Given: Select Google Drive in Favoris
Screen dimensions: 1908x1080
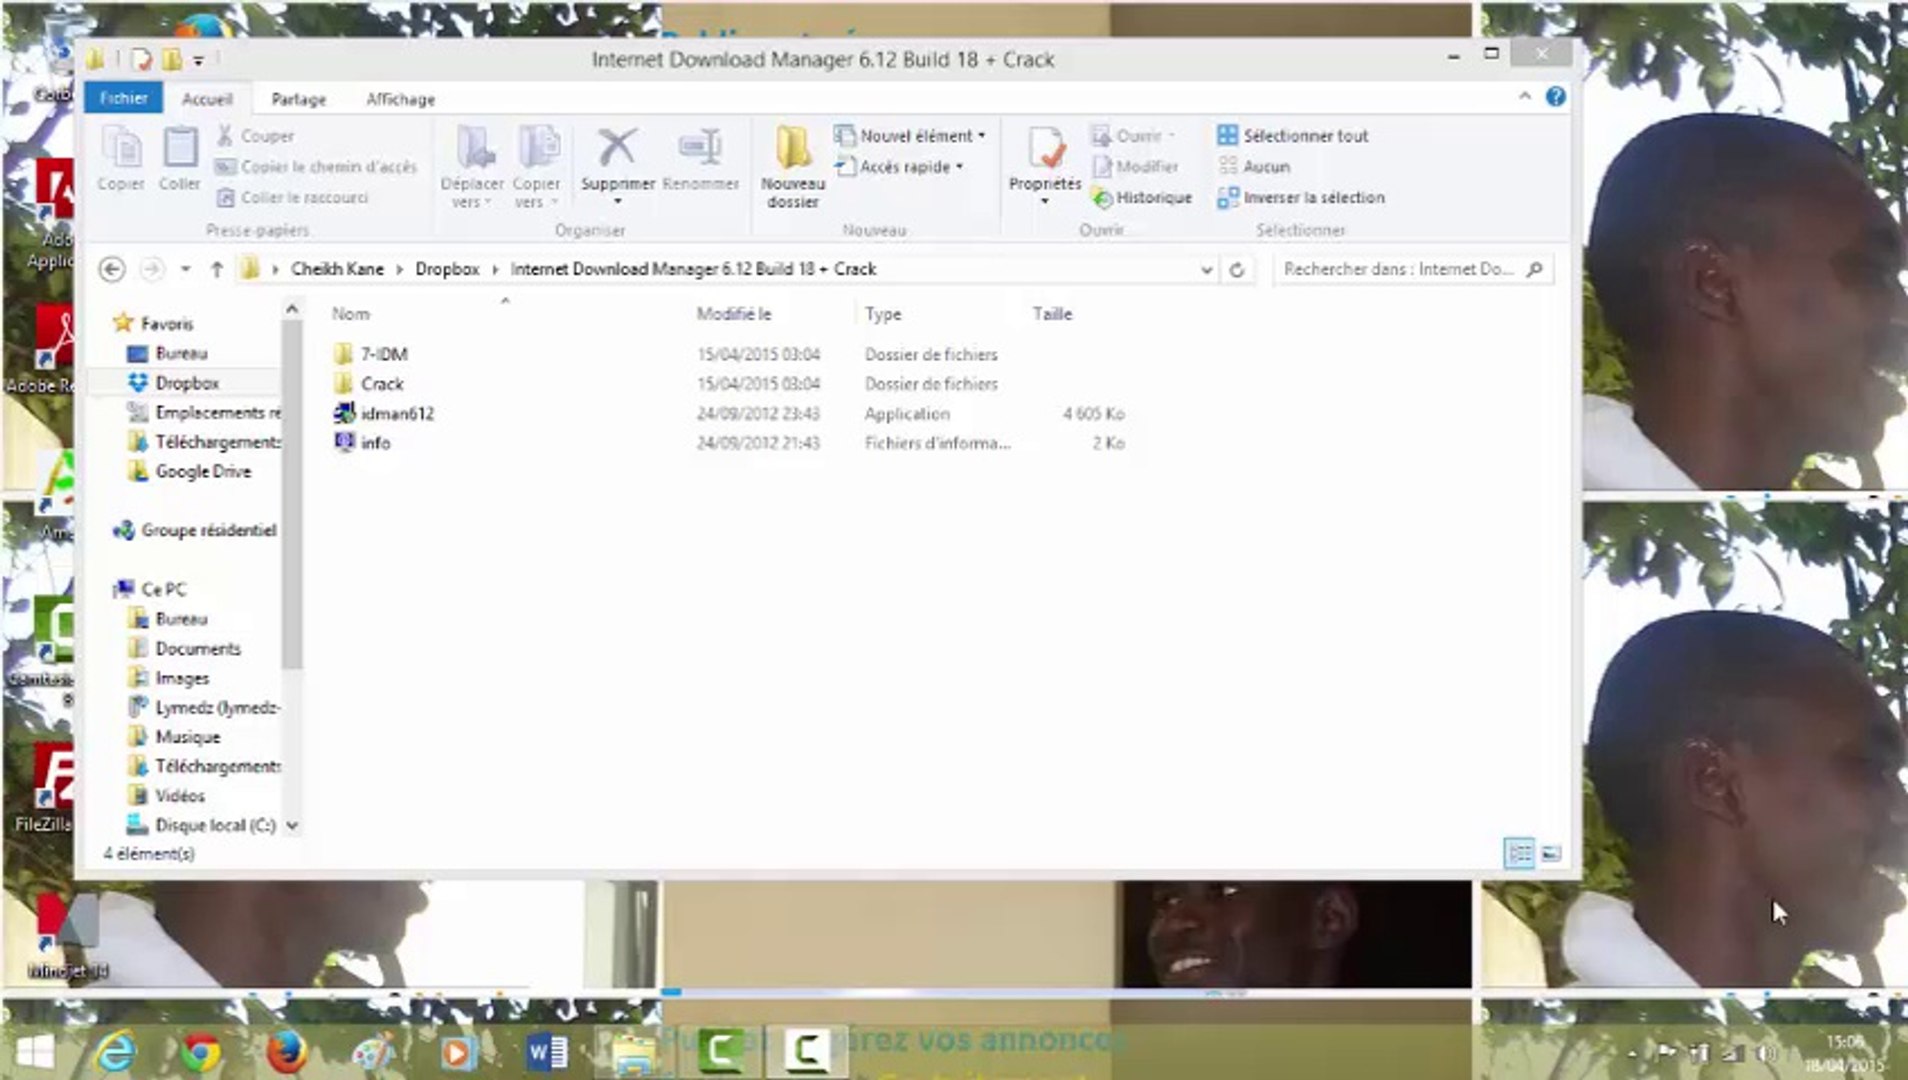Looking at the screenshot, I should 203,471.
